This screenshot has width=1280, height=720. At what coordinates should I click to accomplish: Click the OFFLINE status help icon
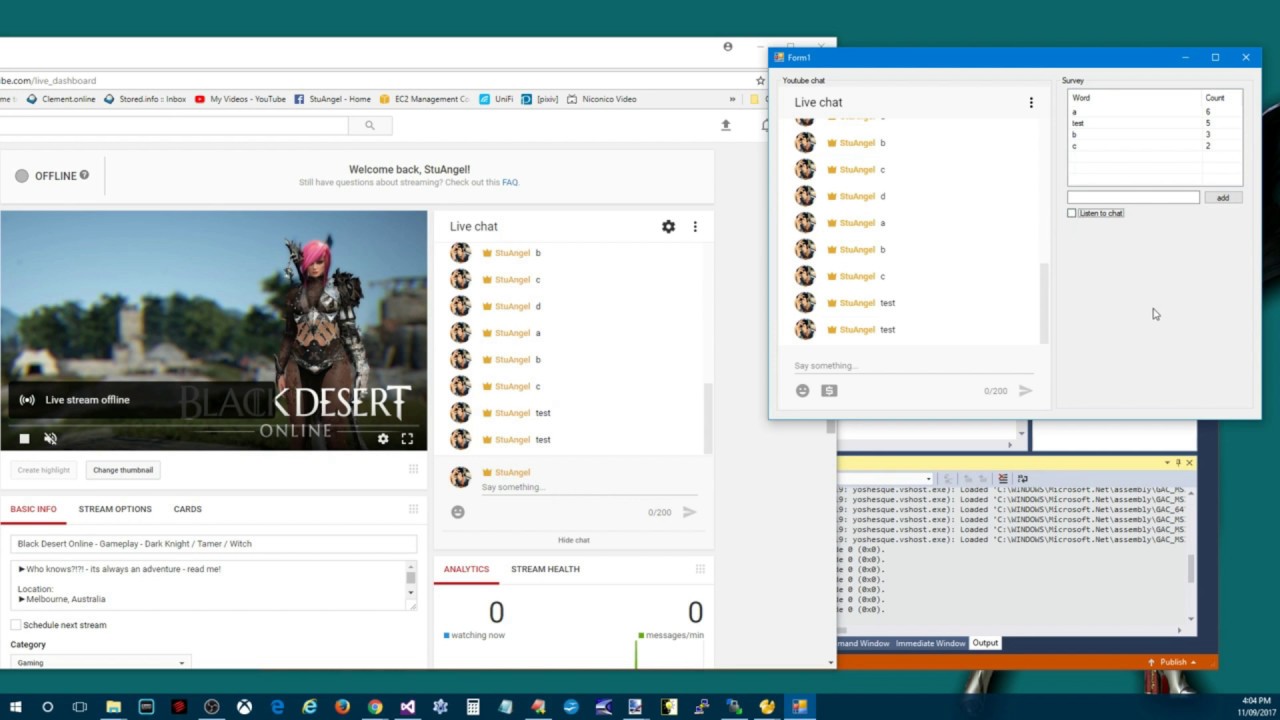(84, 175)
